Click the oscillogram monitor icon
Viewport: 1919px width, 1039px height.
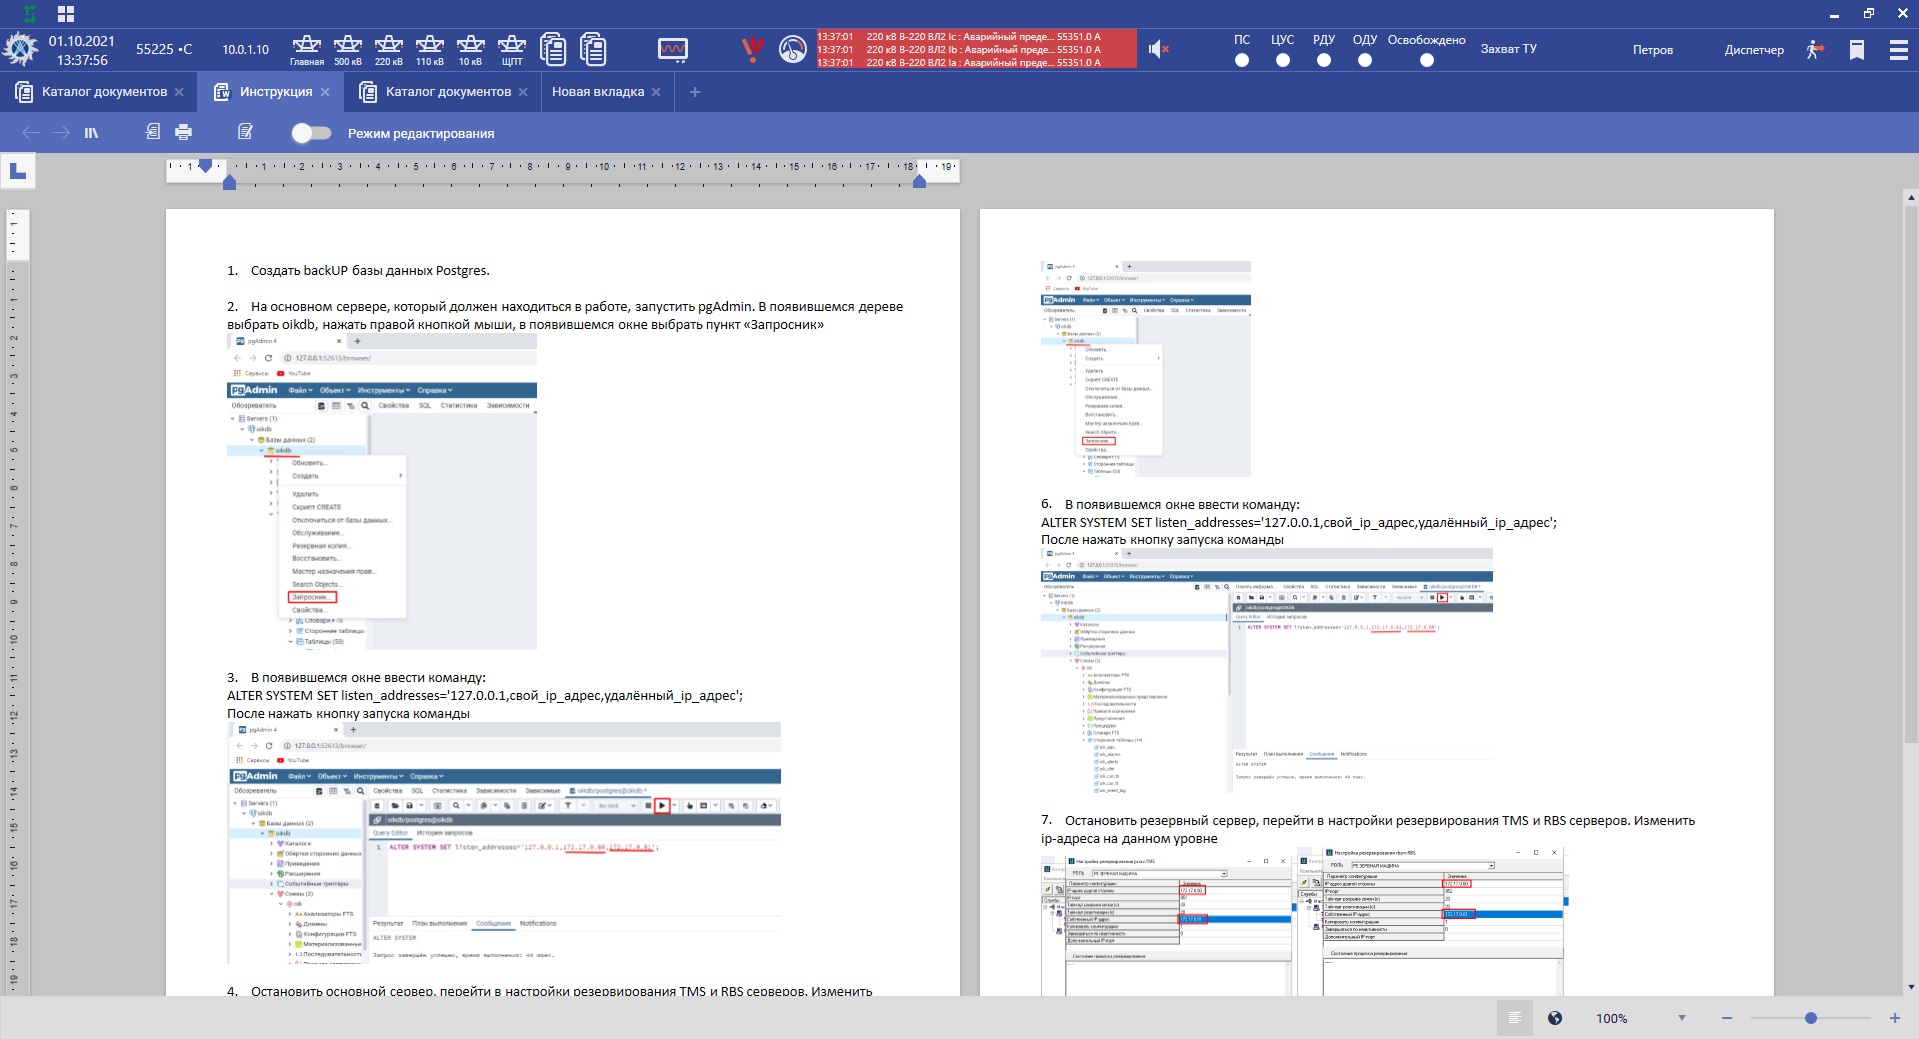673,49
